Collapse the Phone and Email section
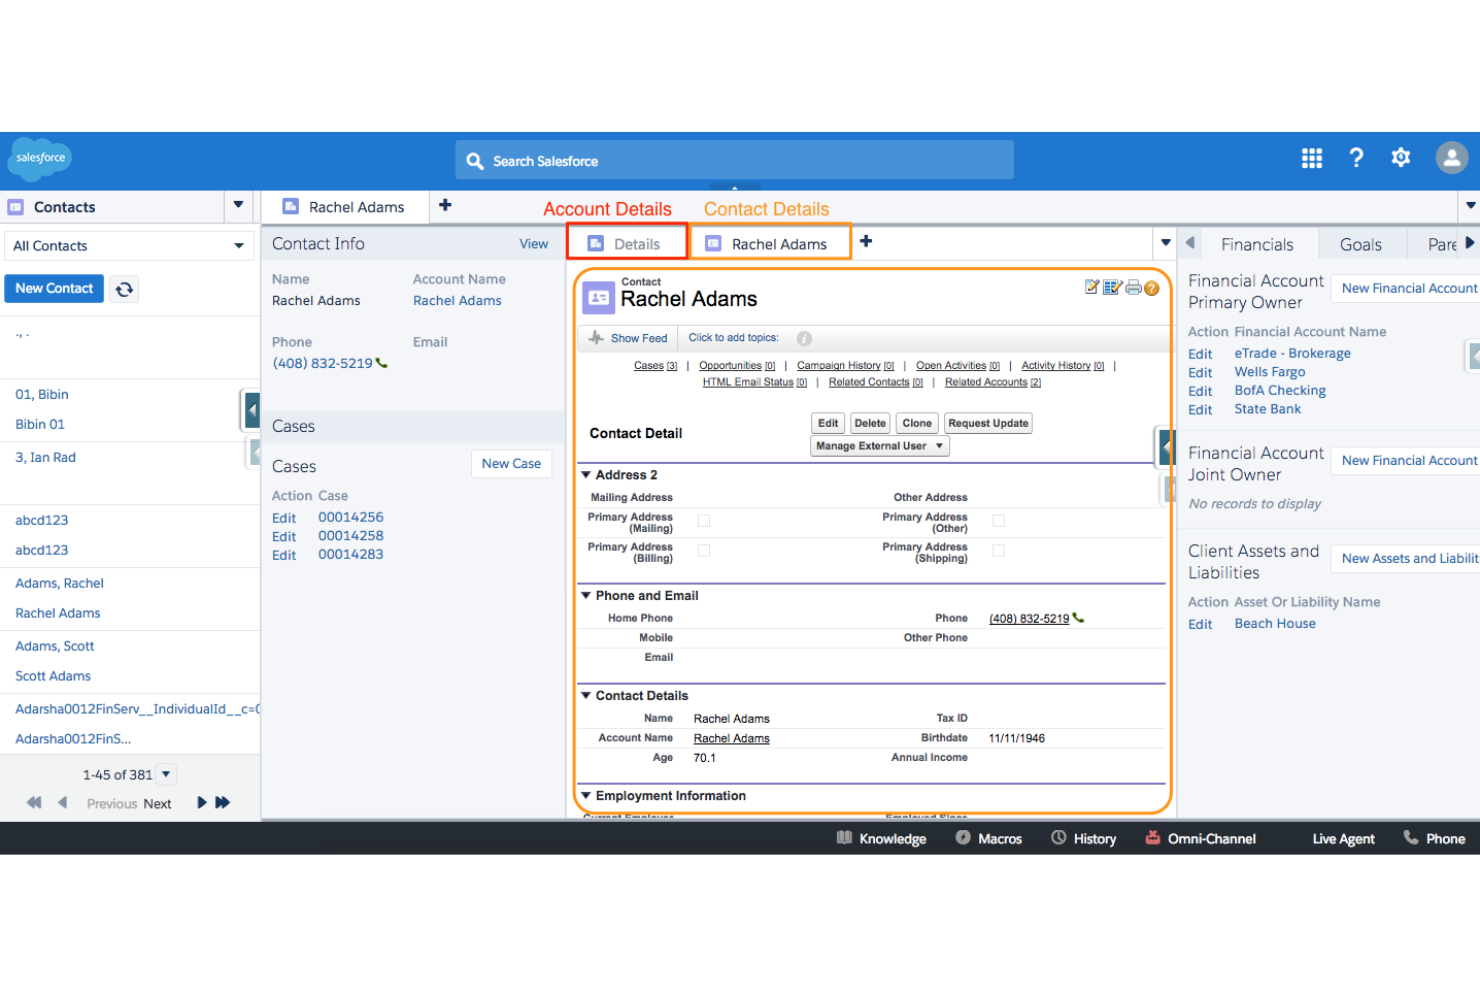 point(585,595)
